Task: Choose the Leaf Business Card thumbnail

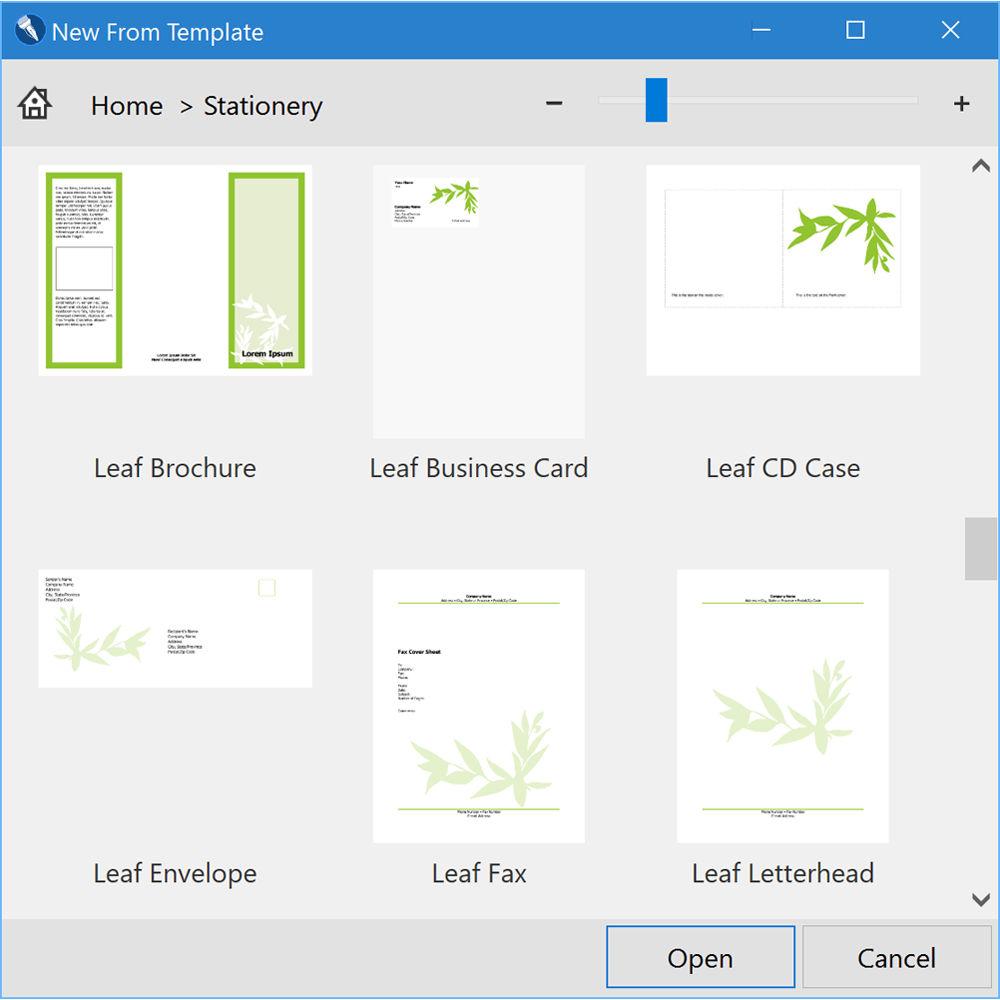Action: [479, 301]
